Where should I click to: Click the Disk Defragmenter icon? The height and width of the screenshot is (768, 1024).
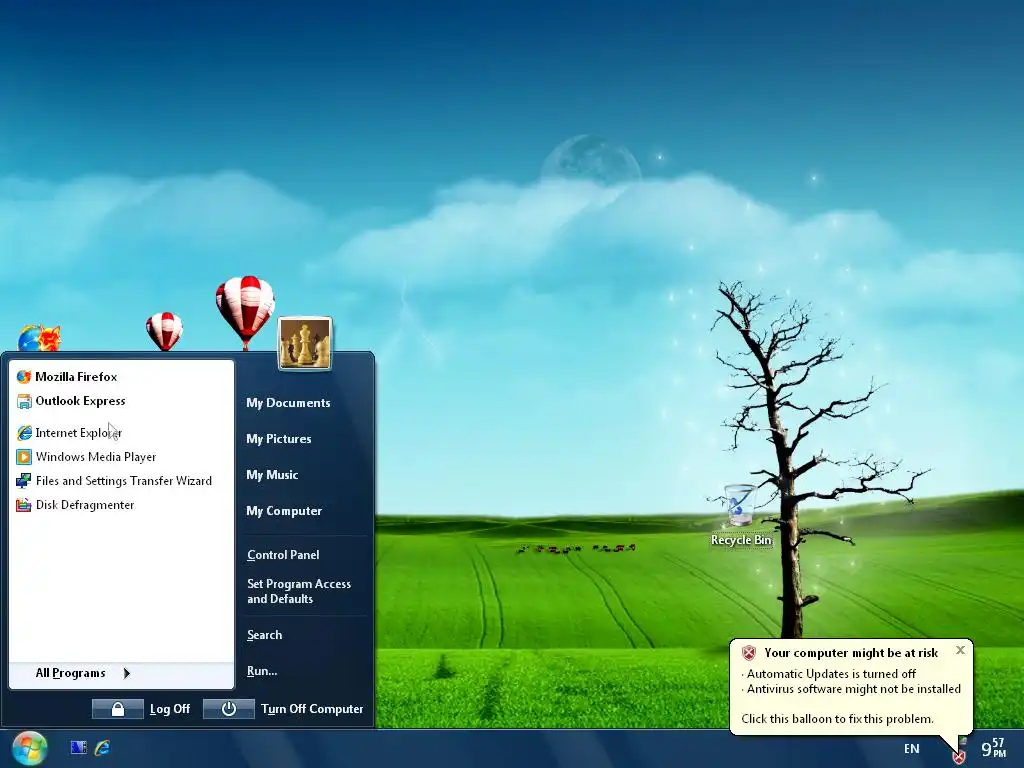24,505
